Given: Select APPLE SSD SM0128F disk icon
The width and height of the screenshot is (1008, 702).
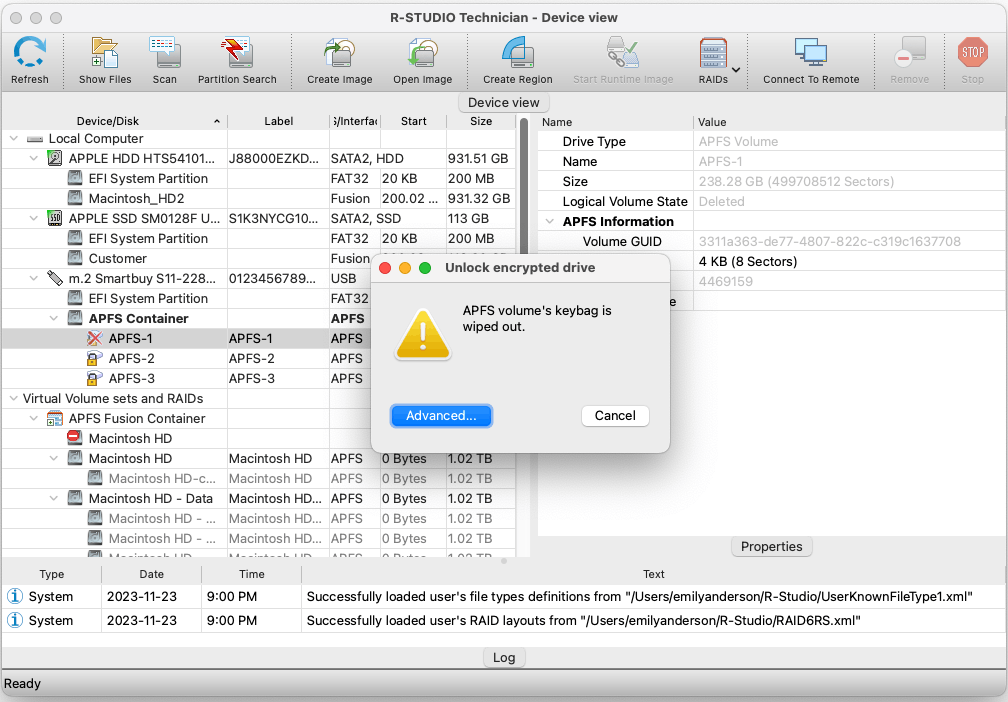Looking at the screenshot, I should [55, 218].
